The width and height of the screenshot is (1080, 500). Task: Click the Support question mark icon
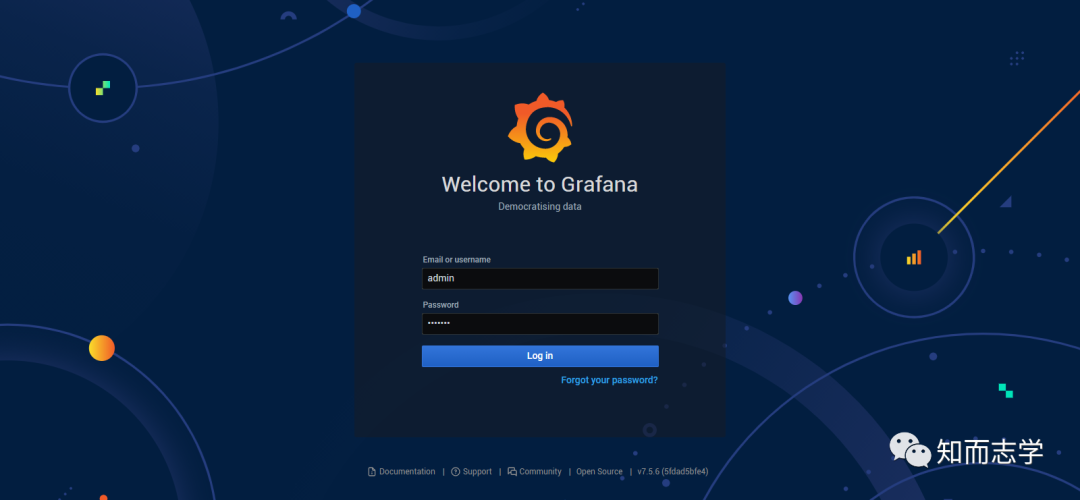coord(455,472)
